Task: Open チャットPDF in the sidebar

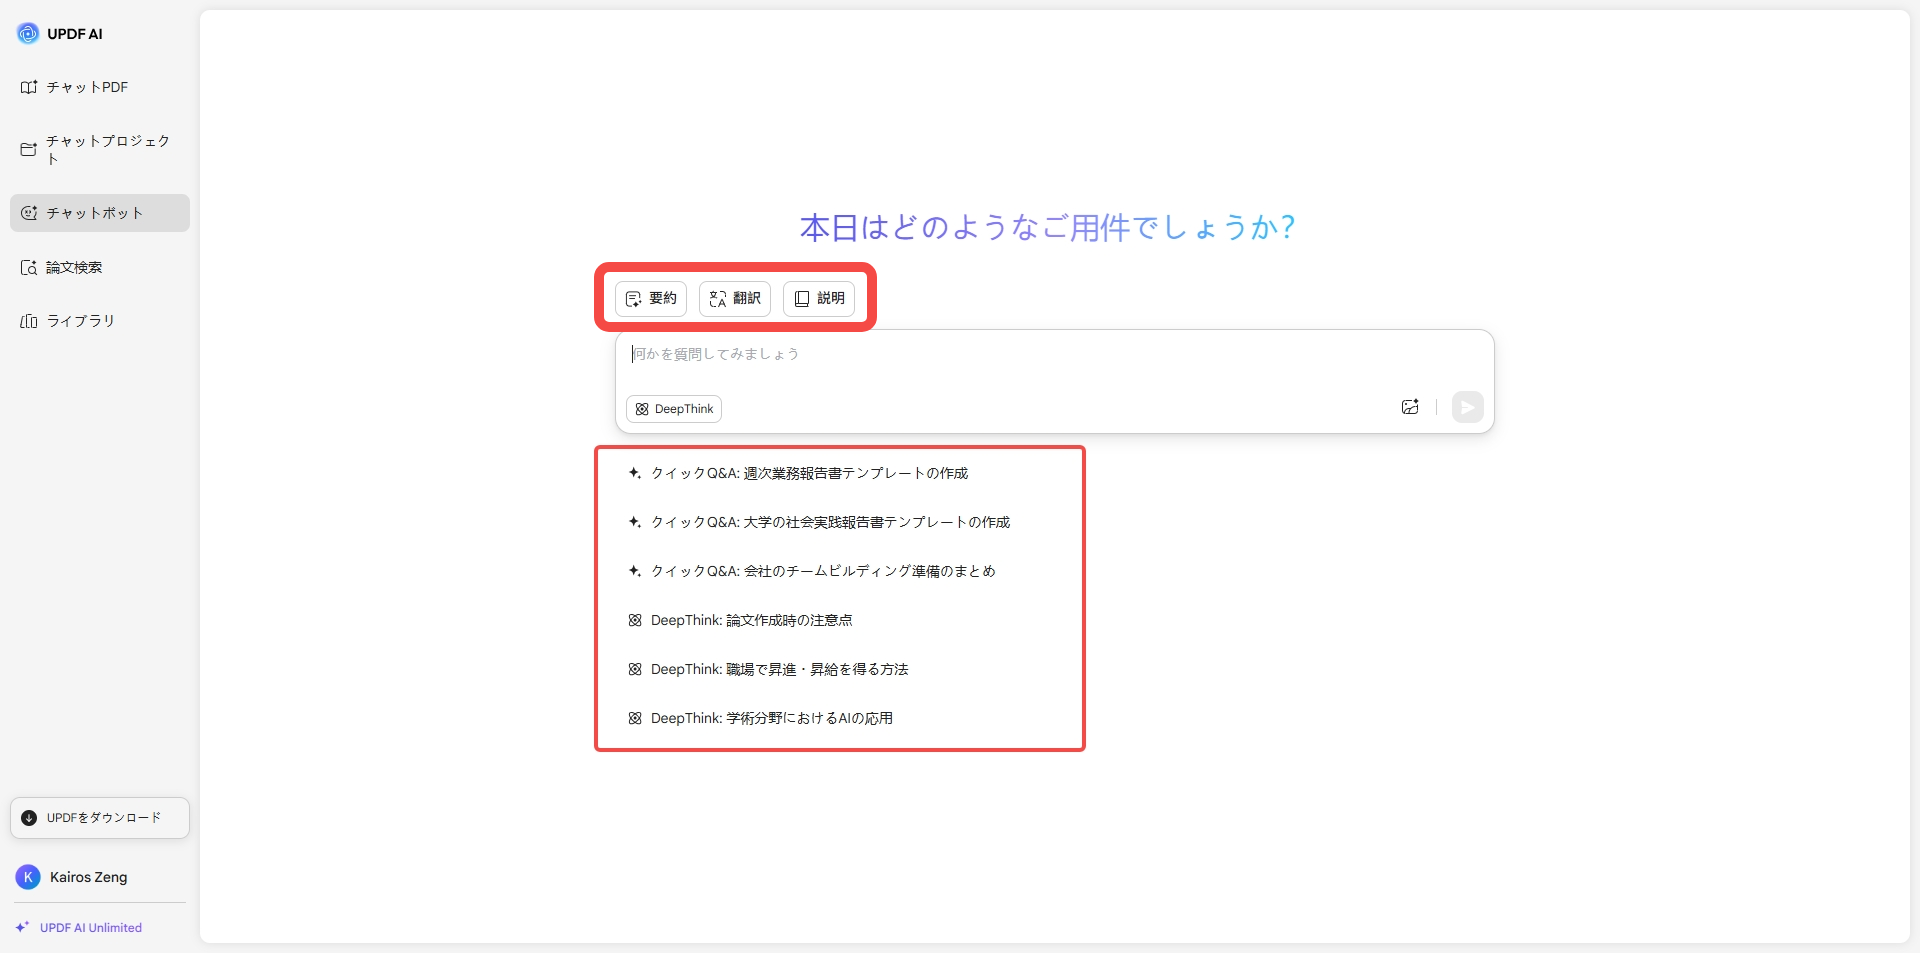Action: [100, 87]
